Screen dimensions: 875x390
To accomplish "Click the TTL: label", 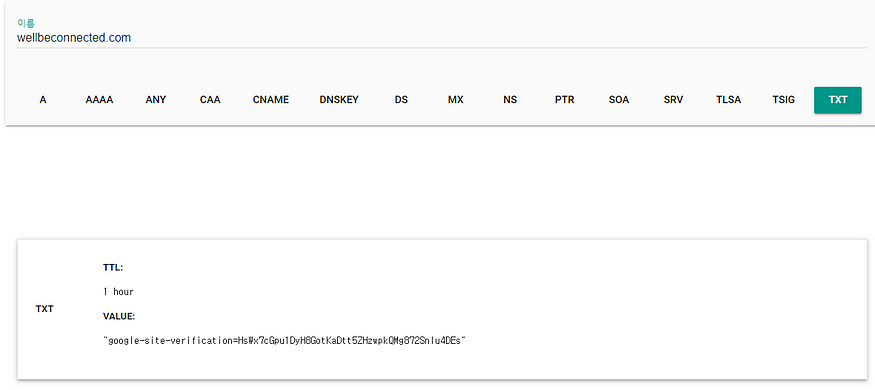I will [113, 268].
